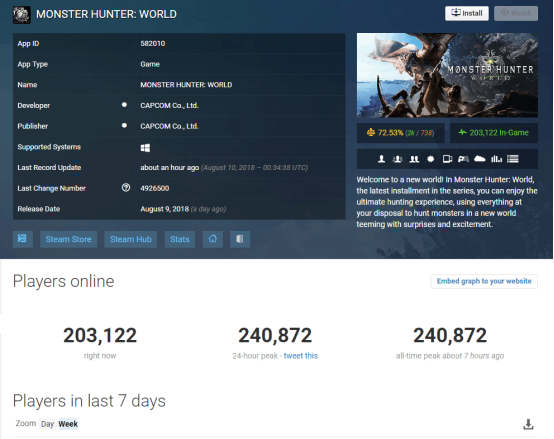Click the Players in last 7 days heading

click(x=89, y=401)
